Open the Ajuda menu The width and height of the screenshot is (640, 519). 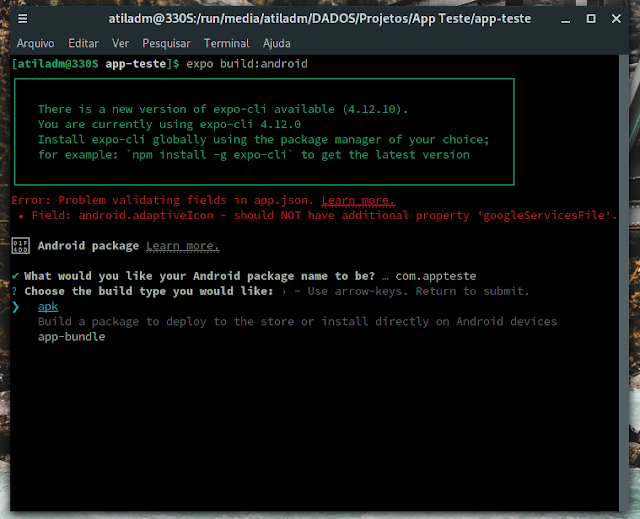coord(277,43)
